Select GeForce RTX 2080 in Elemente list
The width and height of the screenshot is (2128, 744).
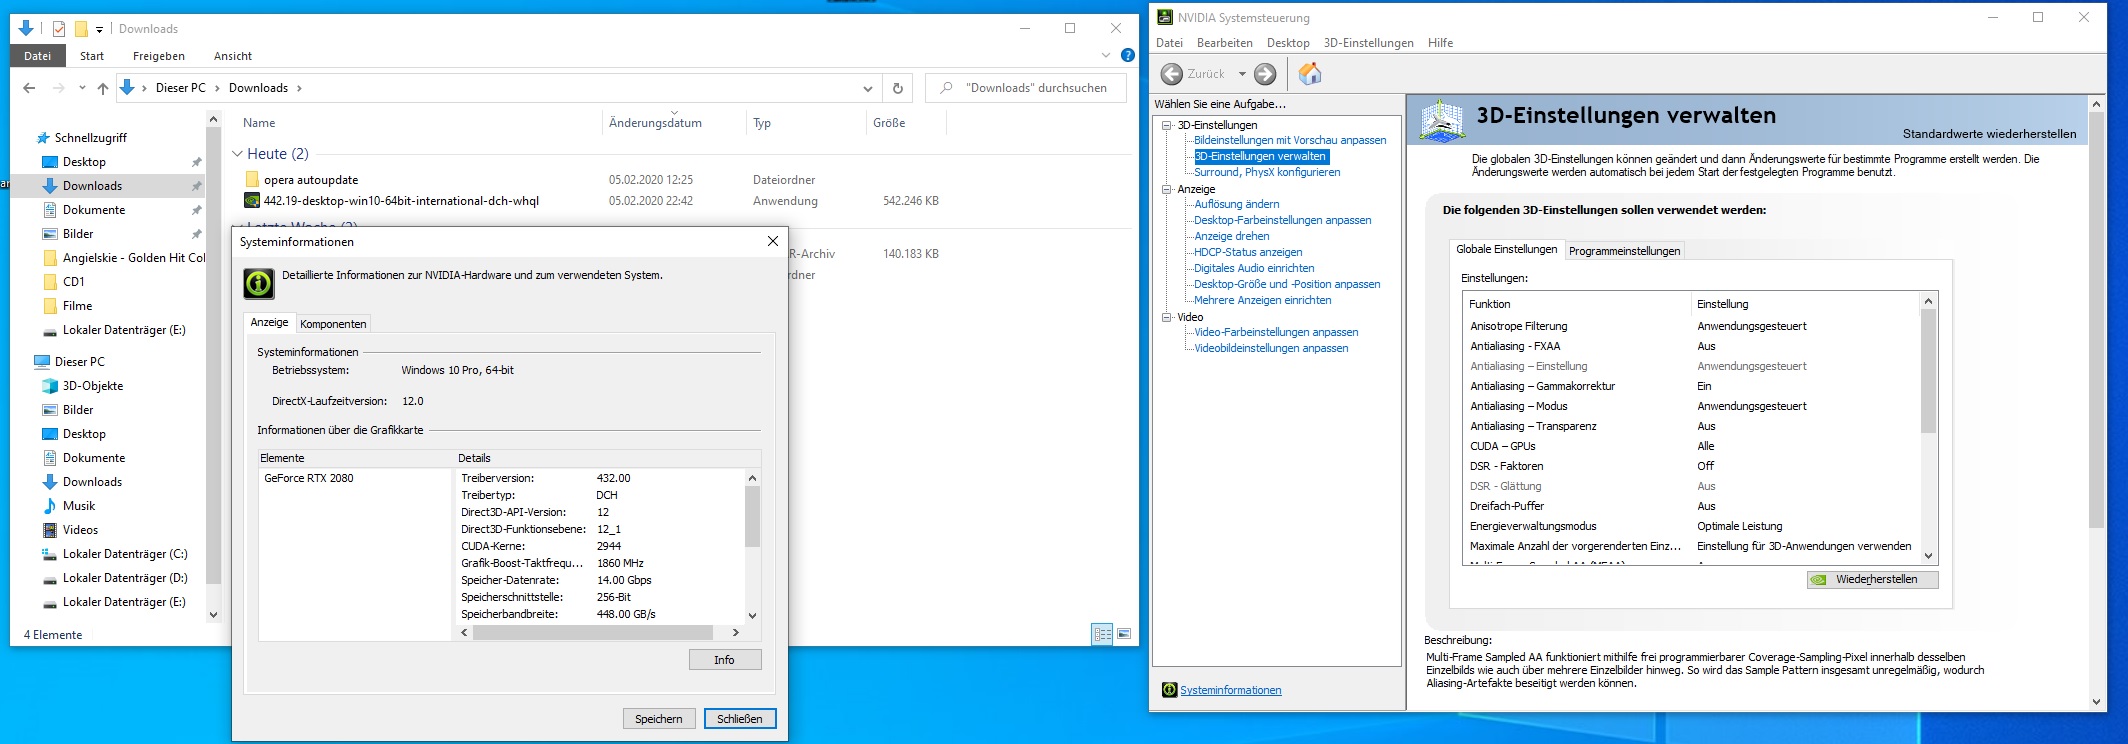[x=309, y=478]
